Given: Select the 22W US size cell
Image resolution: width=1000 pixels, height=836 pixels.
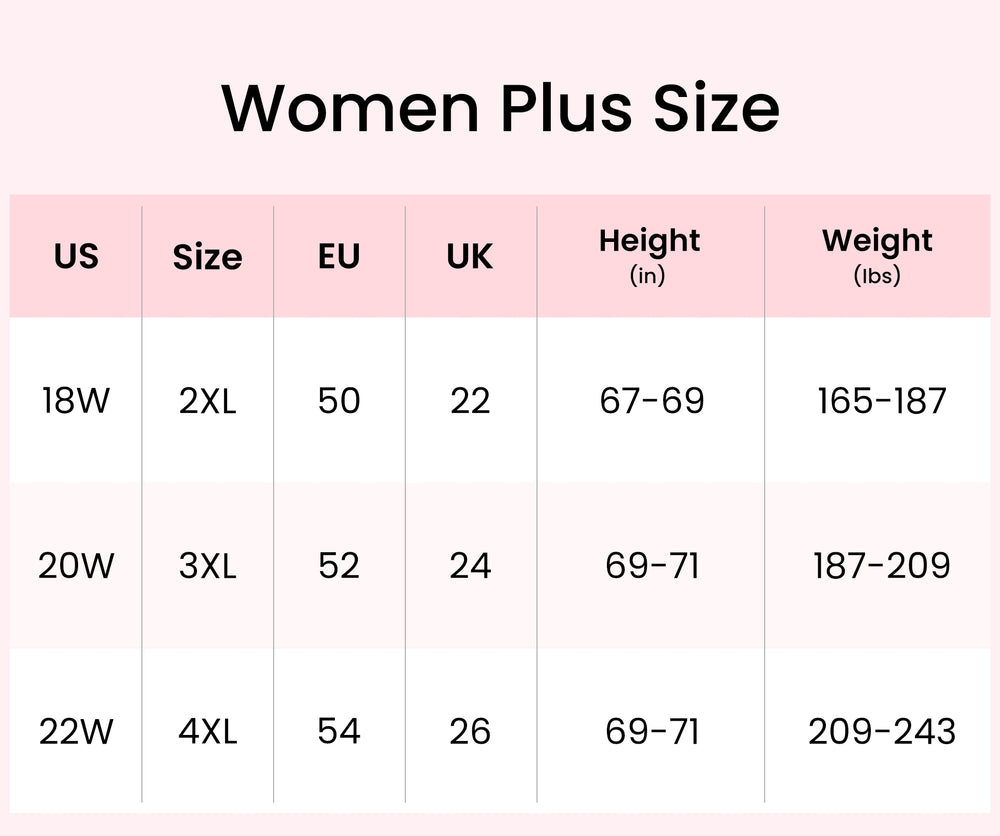Looking at the screenshot, I should click(76, 732).
